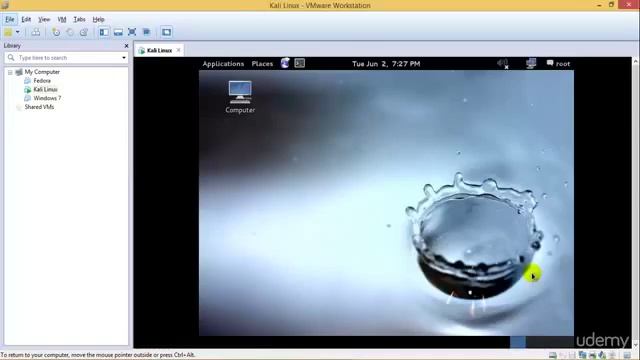Click the network connection icon in Kali panel
Image resolution: width=640 pixels, height=360 pixels.
coord(531,63)
